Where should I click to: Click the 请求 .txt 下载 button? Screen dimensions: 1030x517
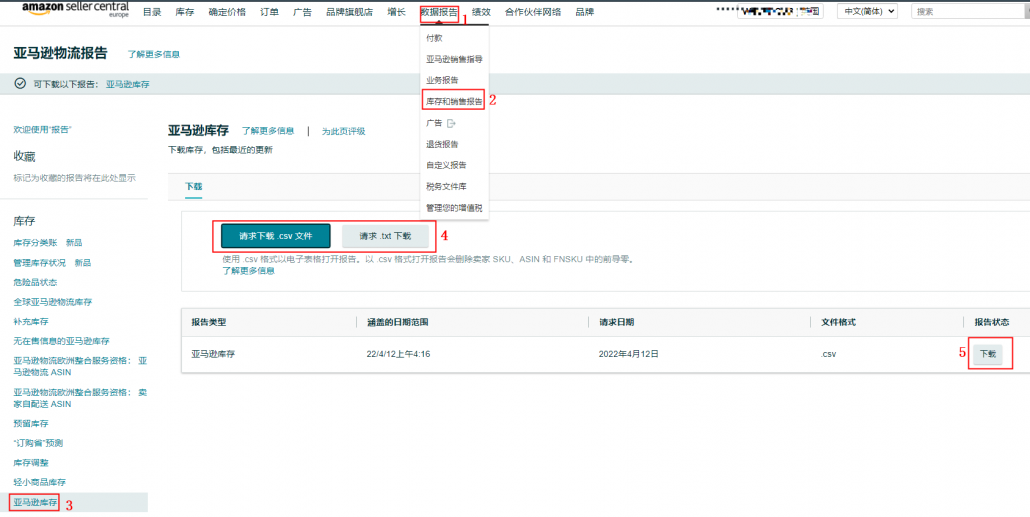coord(385,236)
